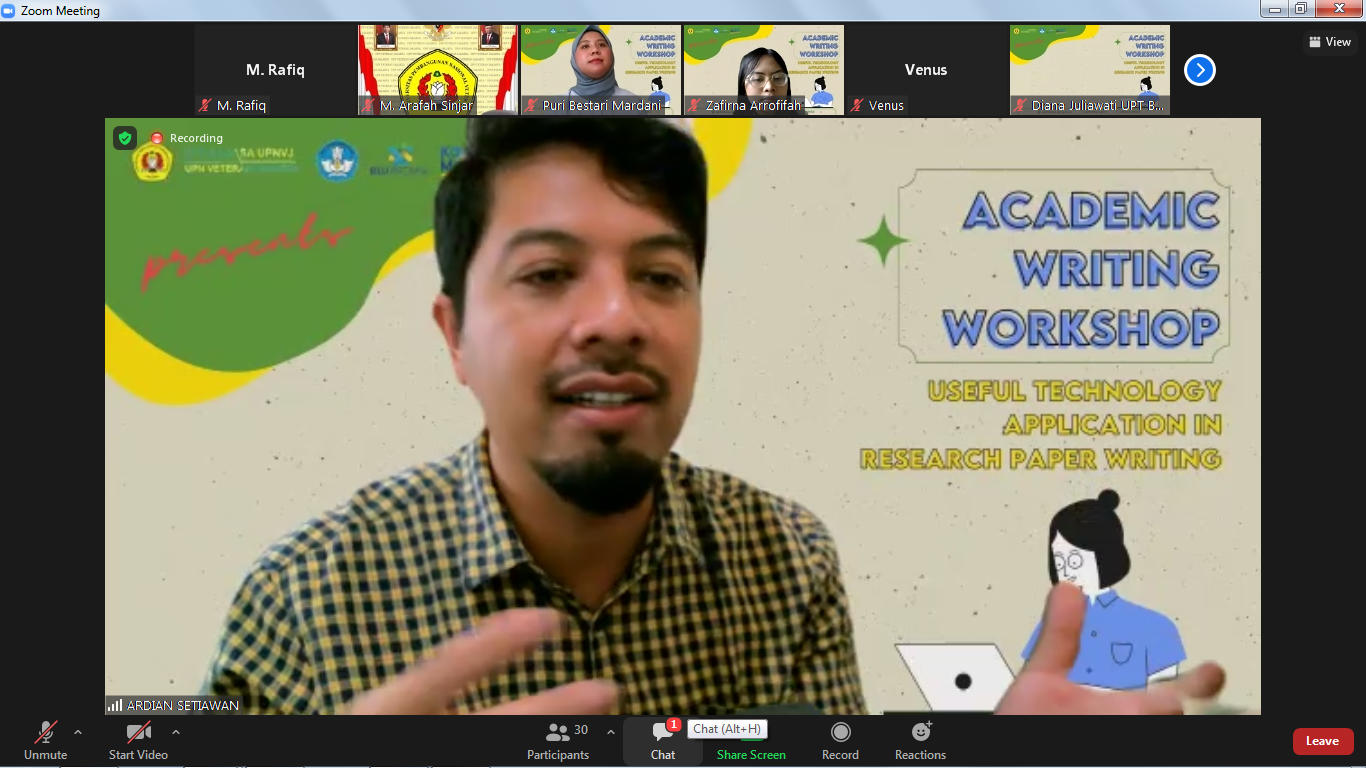1366x768 pixels.
Task: Click the Zoom Meeting title bar icon
Action: (x=9, y=10)
